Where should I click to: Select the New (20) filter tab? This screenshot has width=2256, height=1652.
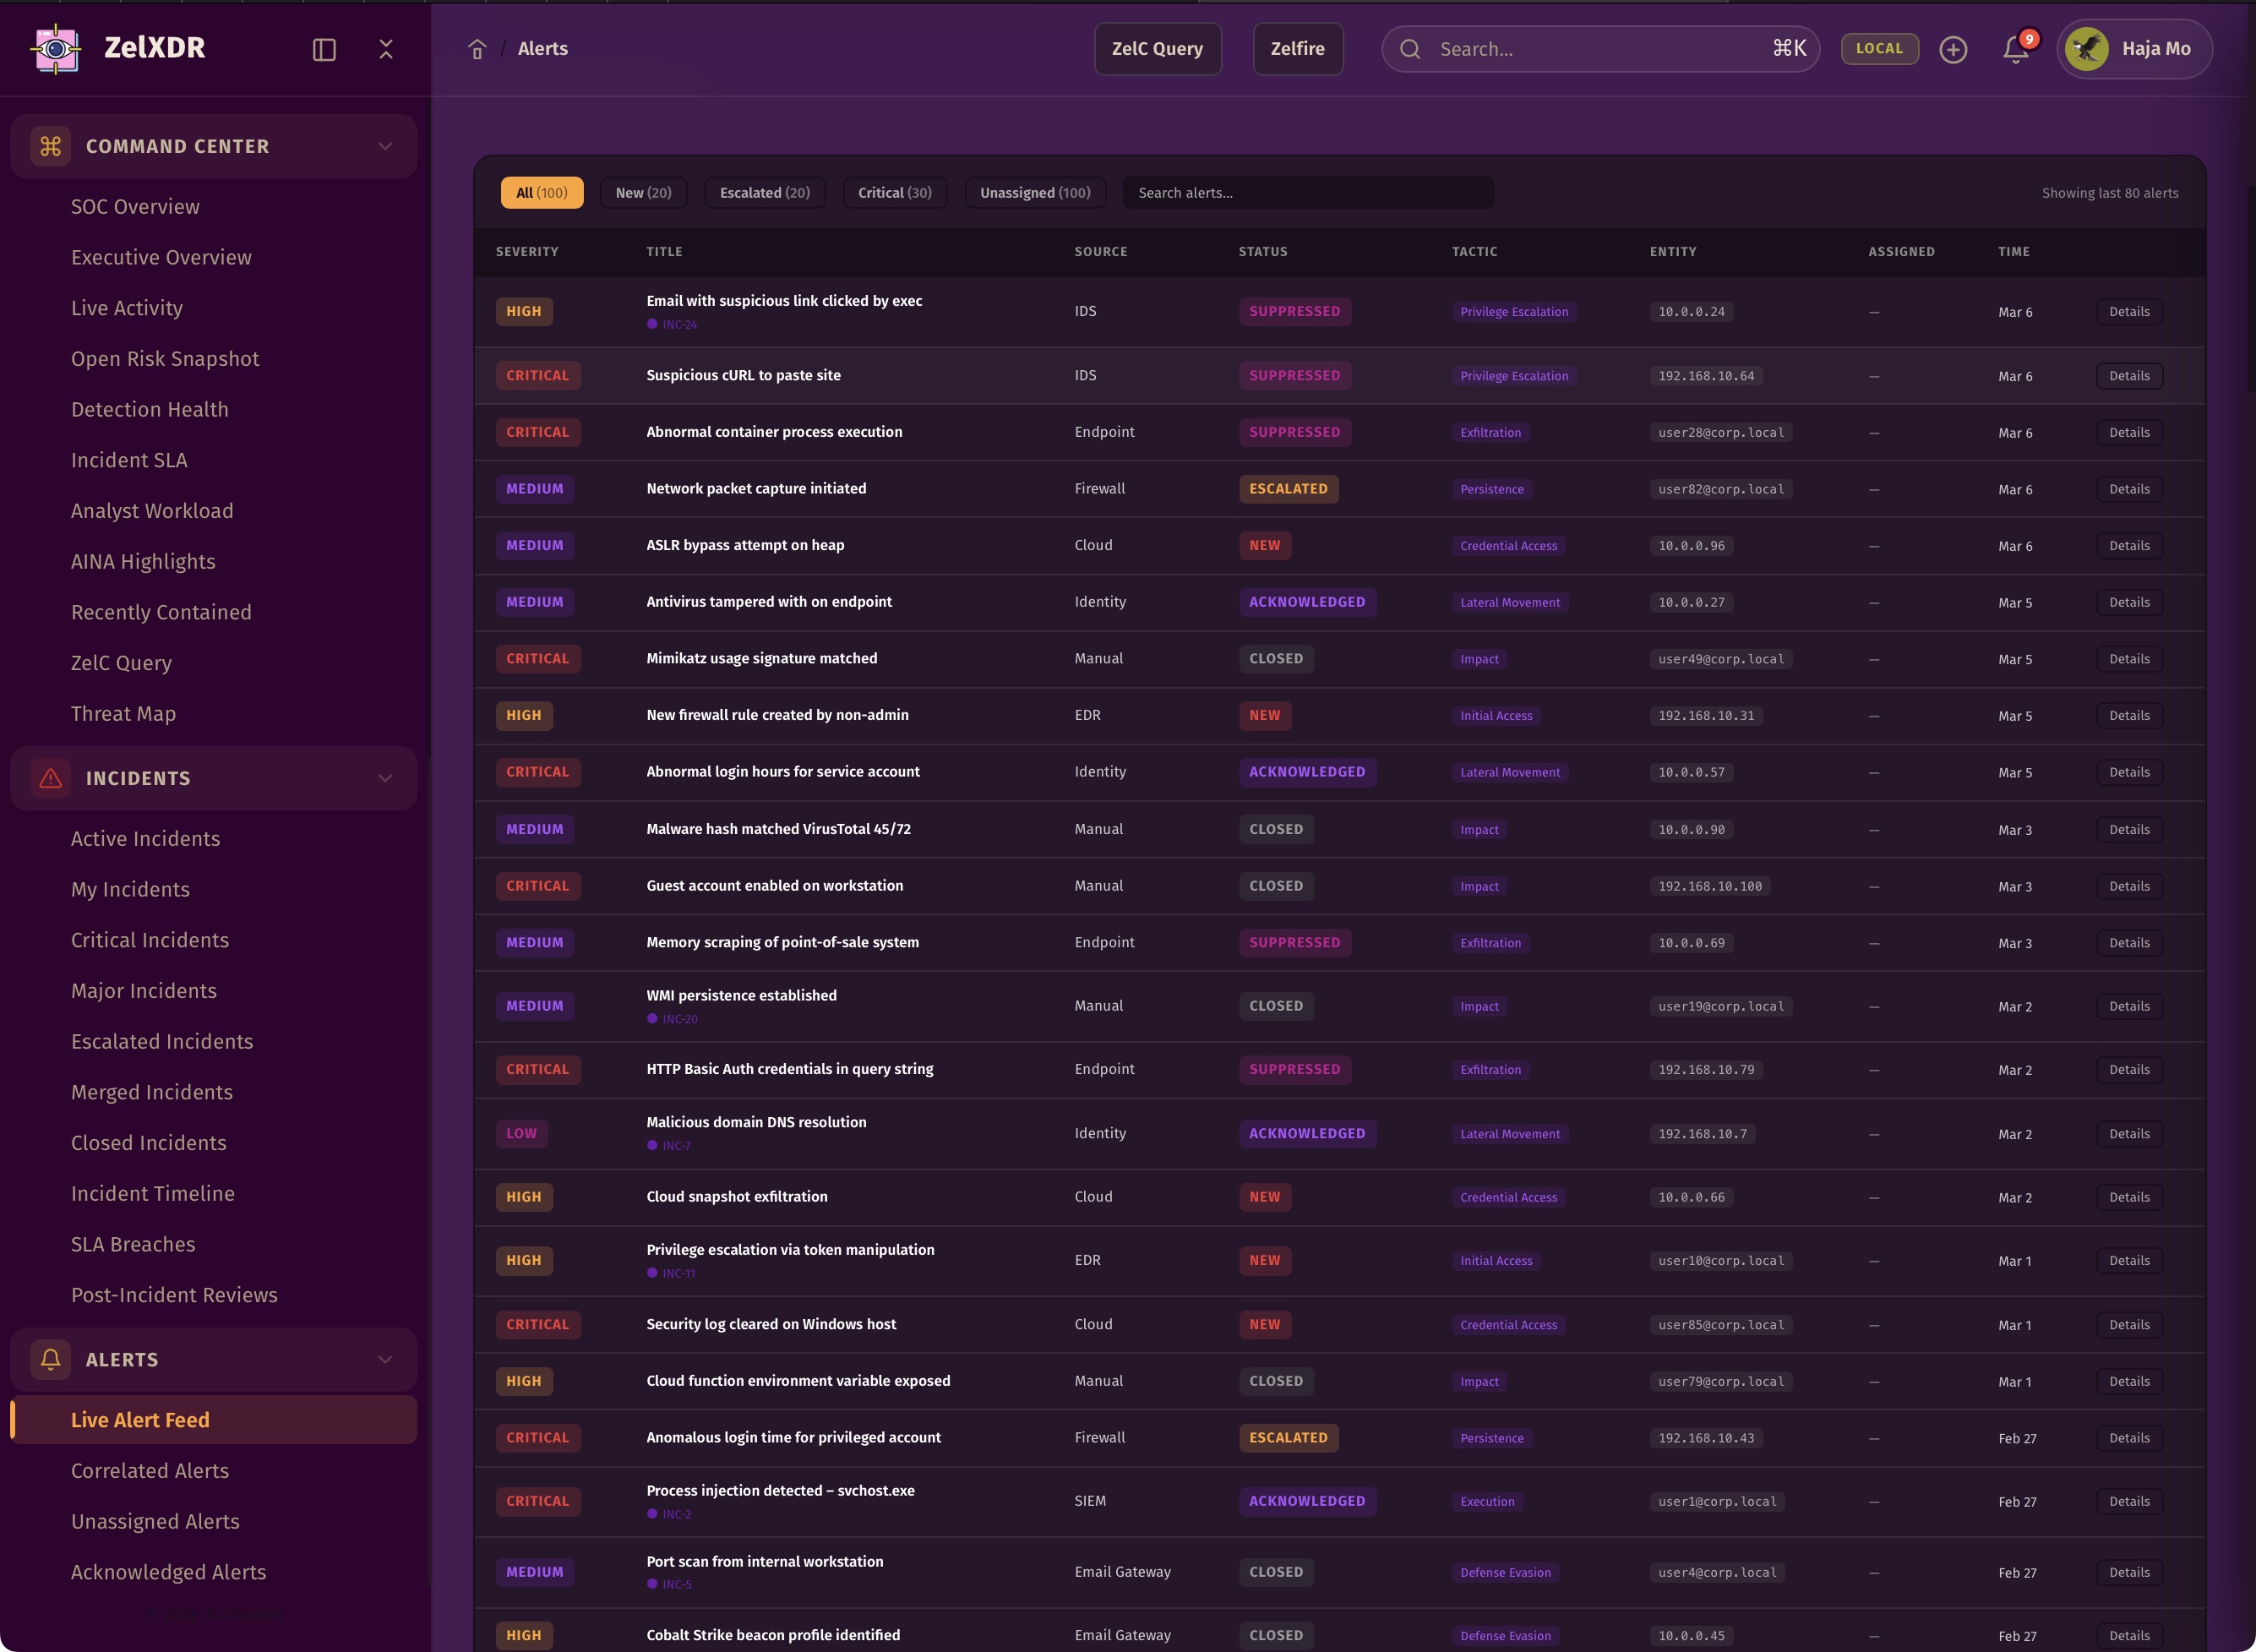643,193
